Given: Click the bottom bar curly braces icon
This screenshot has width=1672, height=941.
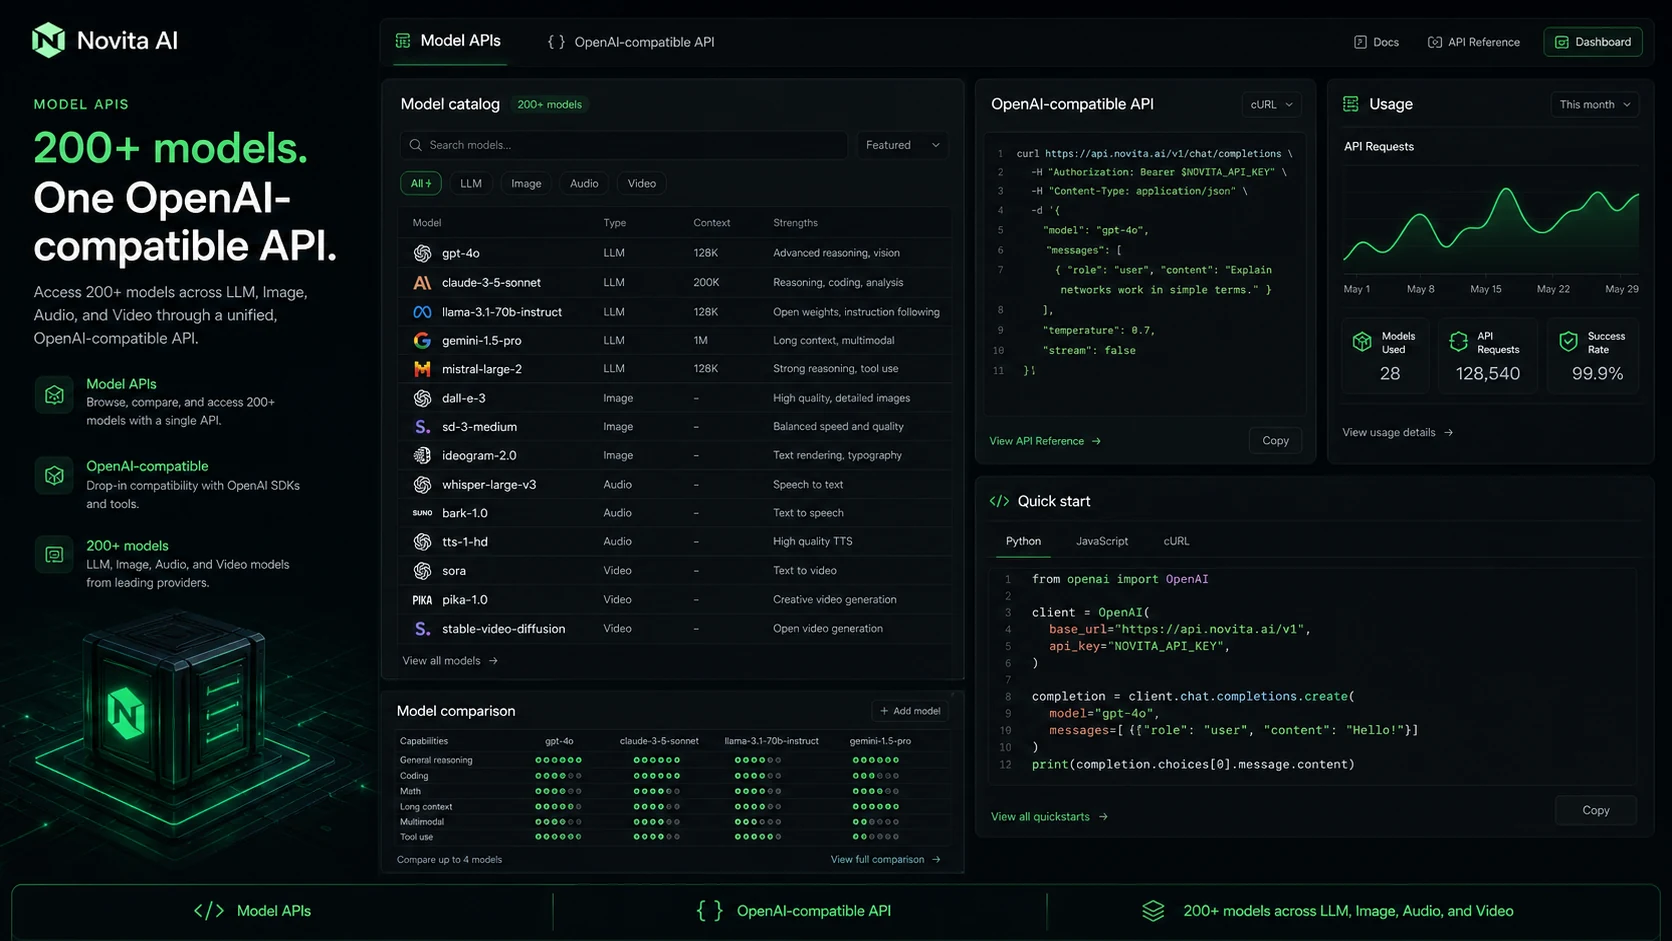Looking at the screenshot, I should pos(709,911).
